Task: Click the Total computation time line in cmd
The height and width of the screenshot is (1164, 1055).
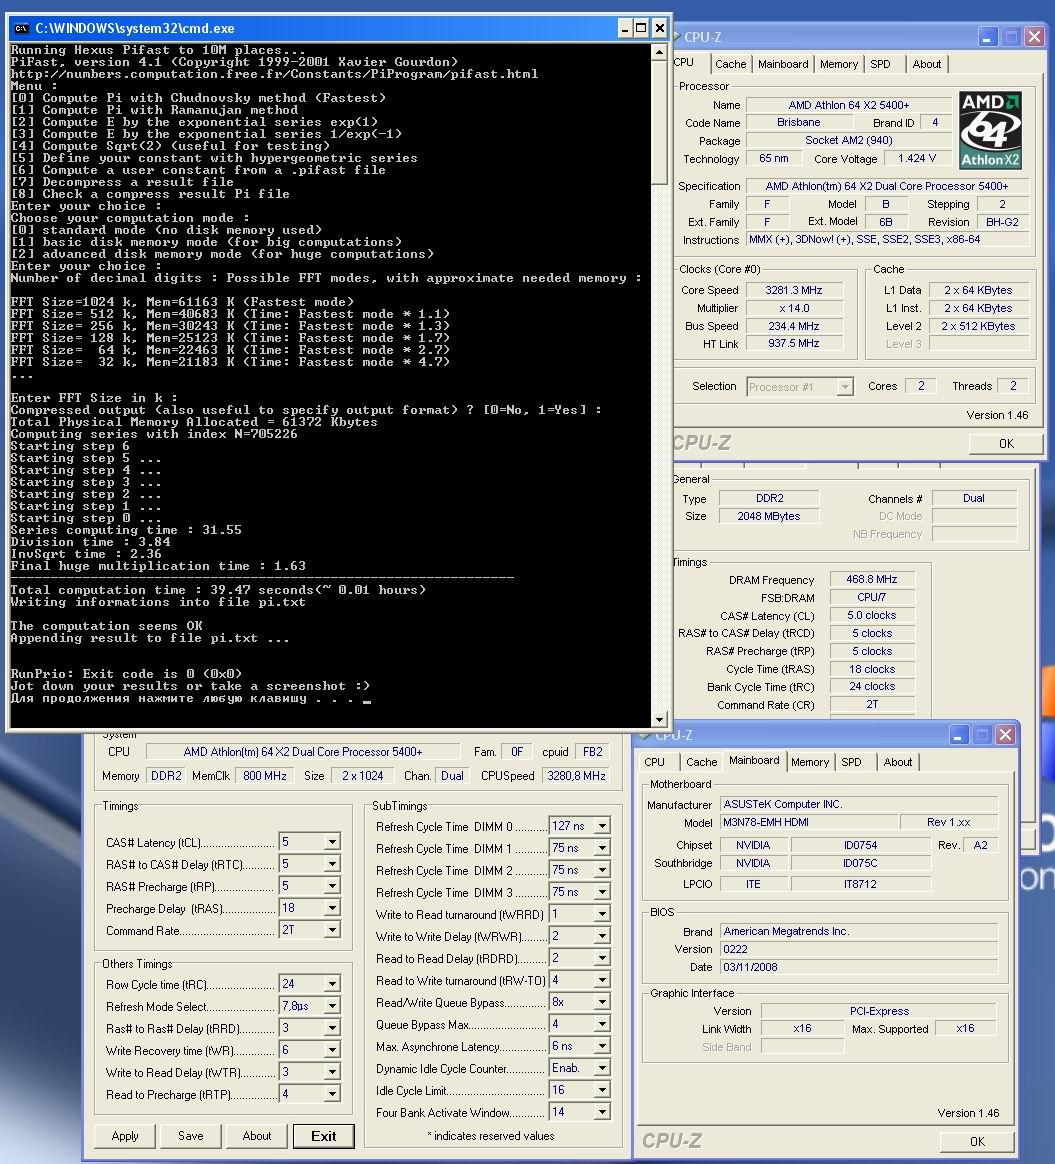Action: click(218, 590)
